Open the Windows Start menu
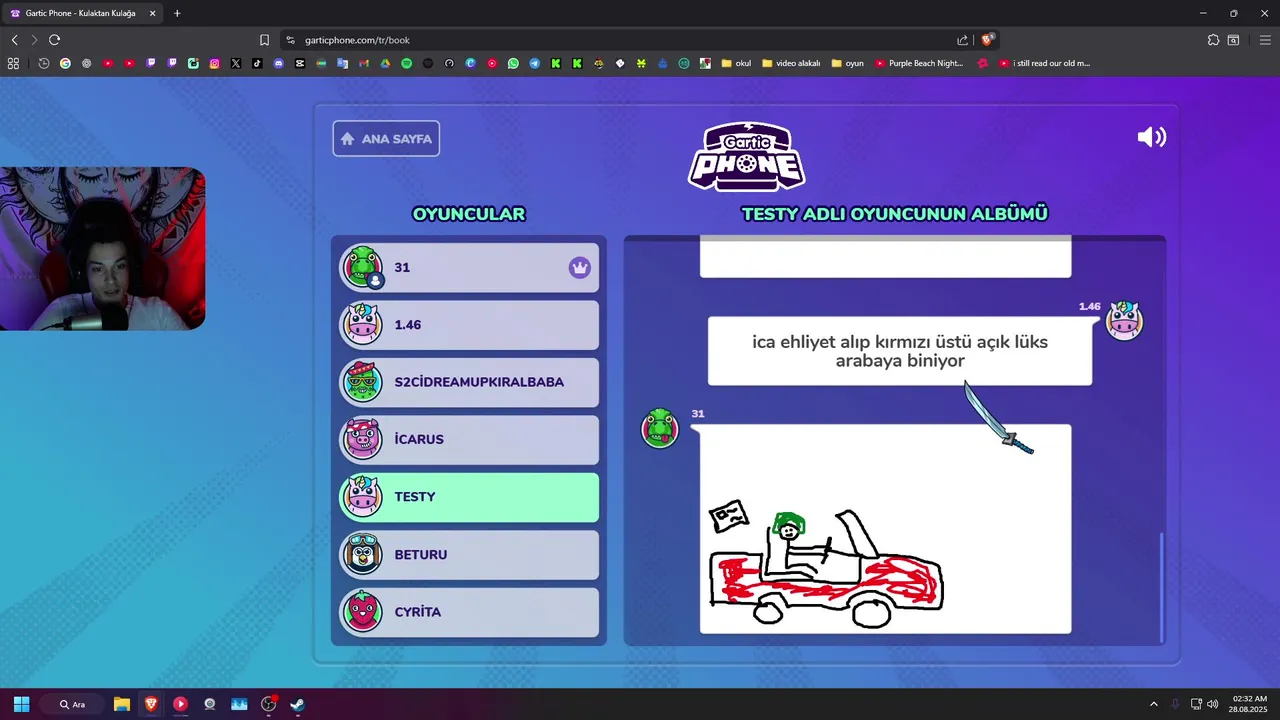 (21, 704)
